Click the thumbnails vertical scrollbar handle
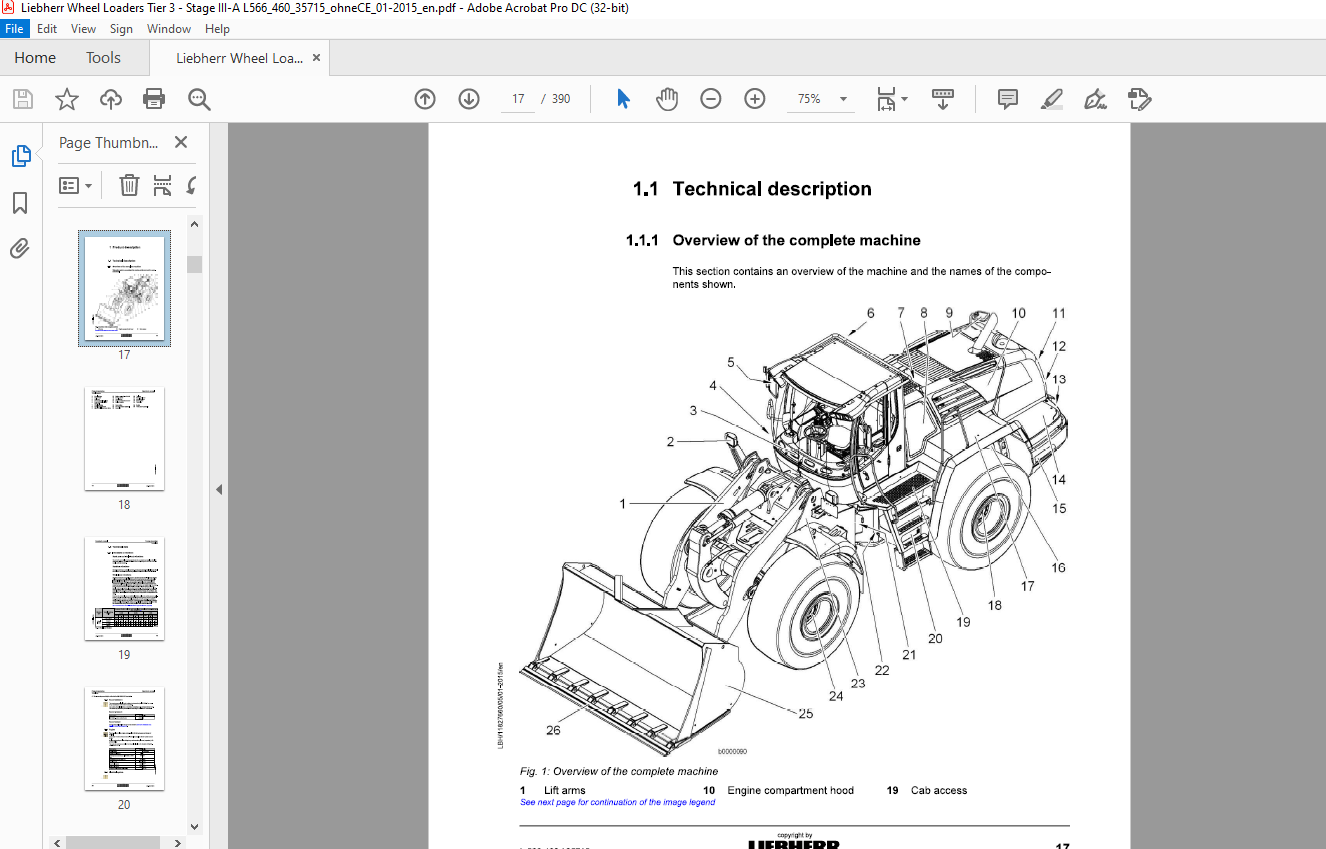The height and width of the screenshot is (849, 1326). 195,264
